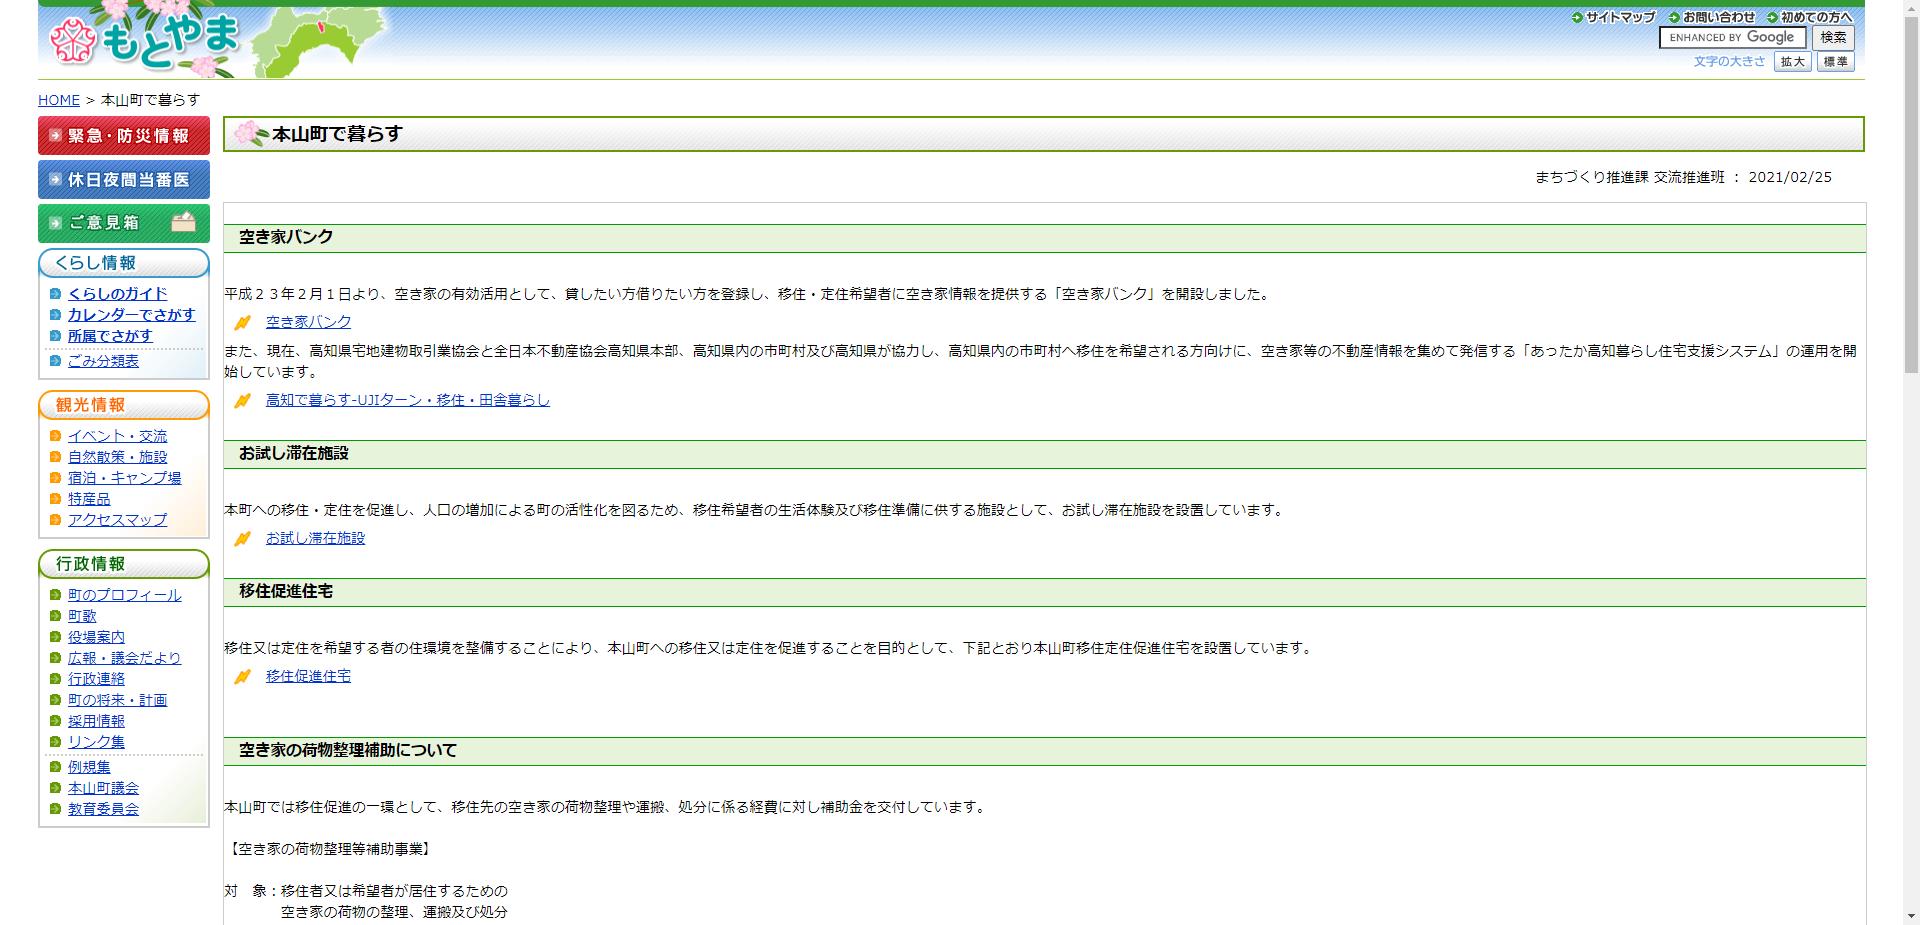Click the orange arrow icon before 空き家バンク
Image resolution: width=1920 pixels, height=925 pixels.
pos(243,321)
